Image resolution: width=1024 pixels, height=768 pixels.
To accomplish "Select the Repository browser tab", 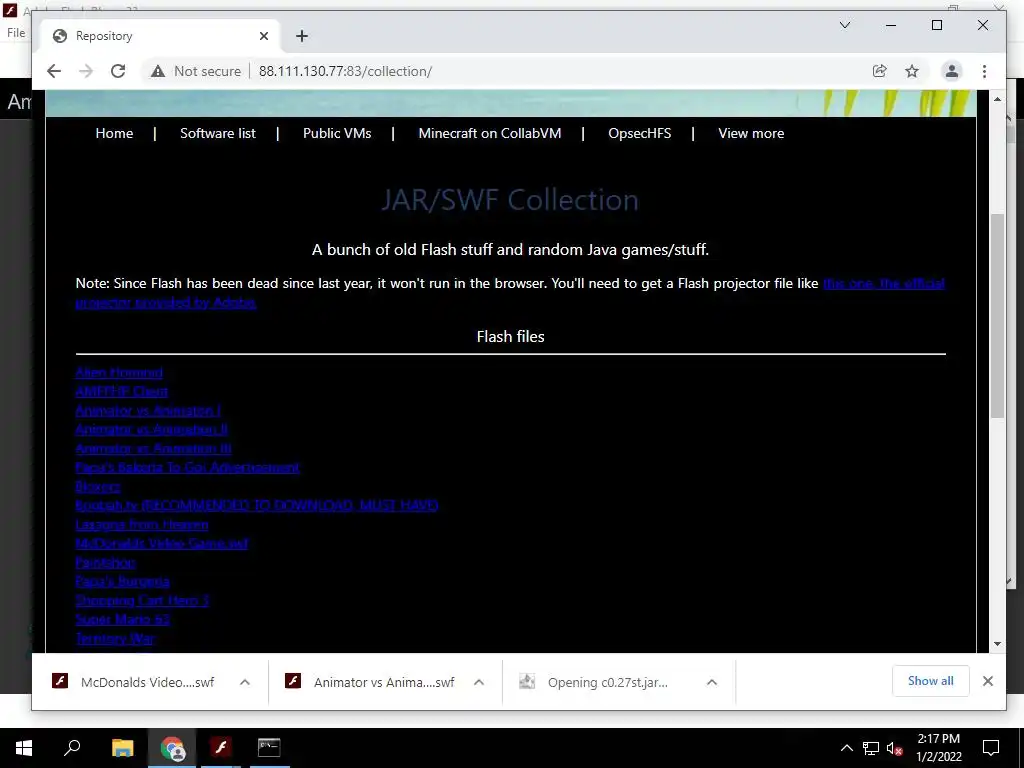I will pos(160,36).
